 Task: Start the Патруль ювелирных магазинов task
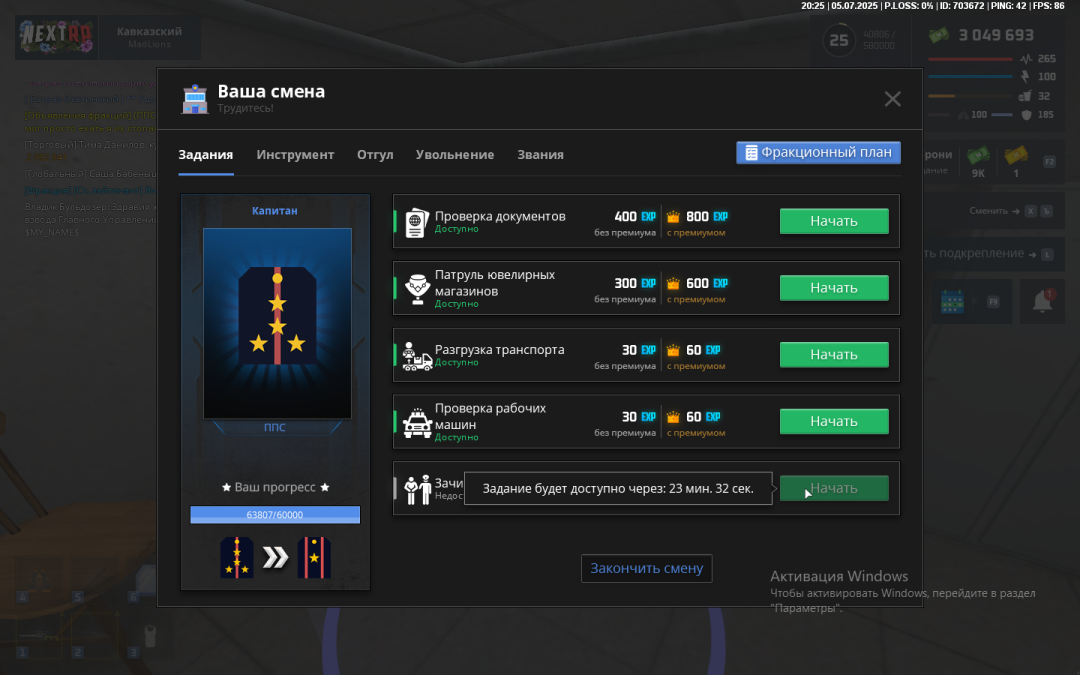834,288
